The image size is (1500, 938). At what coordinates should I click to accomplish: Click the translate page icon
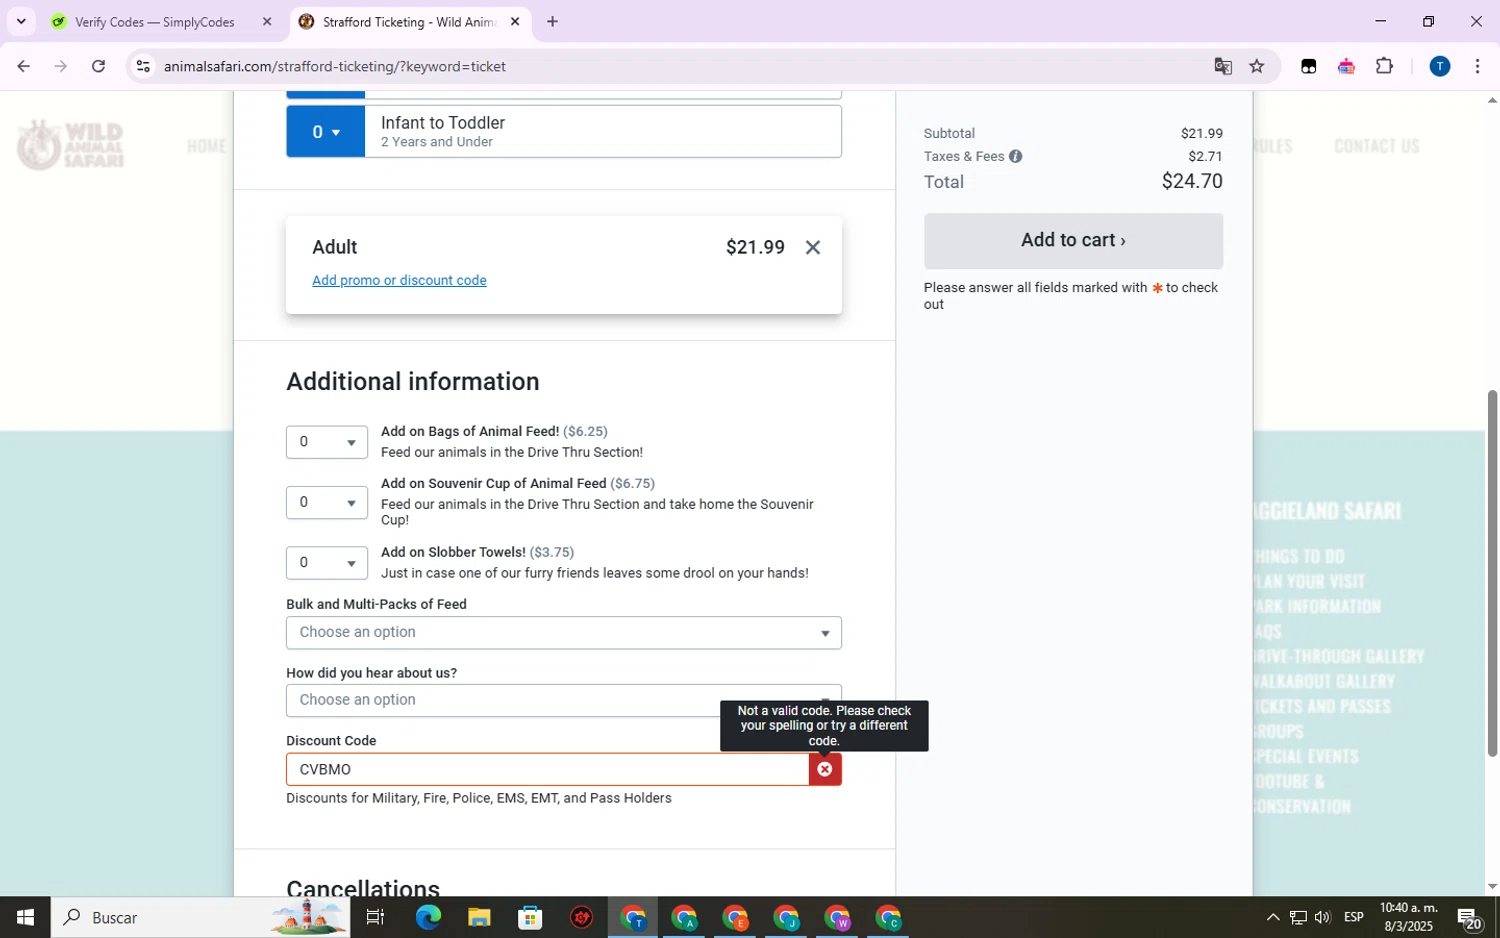pos(1222,66)
